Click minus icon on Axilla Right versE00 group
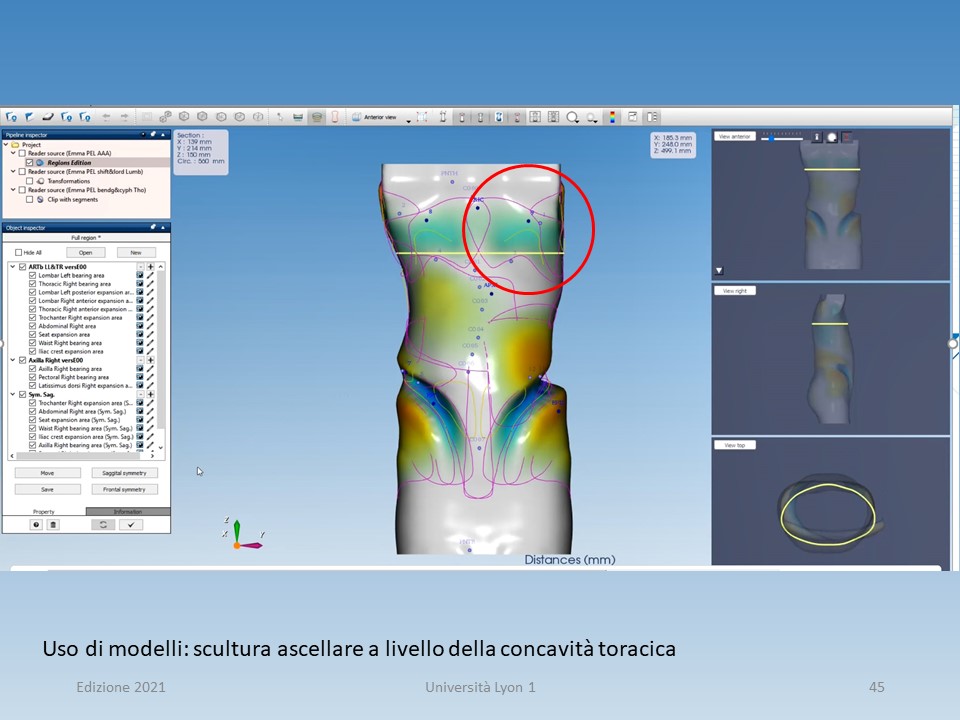This screenshot has width=960, height=720. 140,361
